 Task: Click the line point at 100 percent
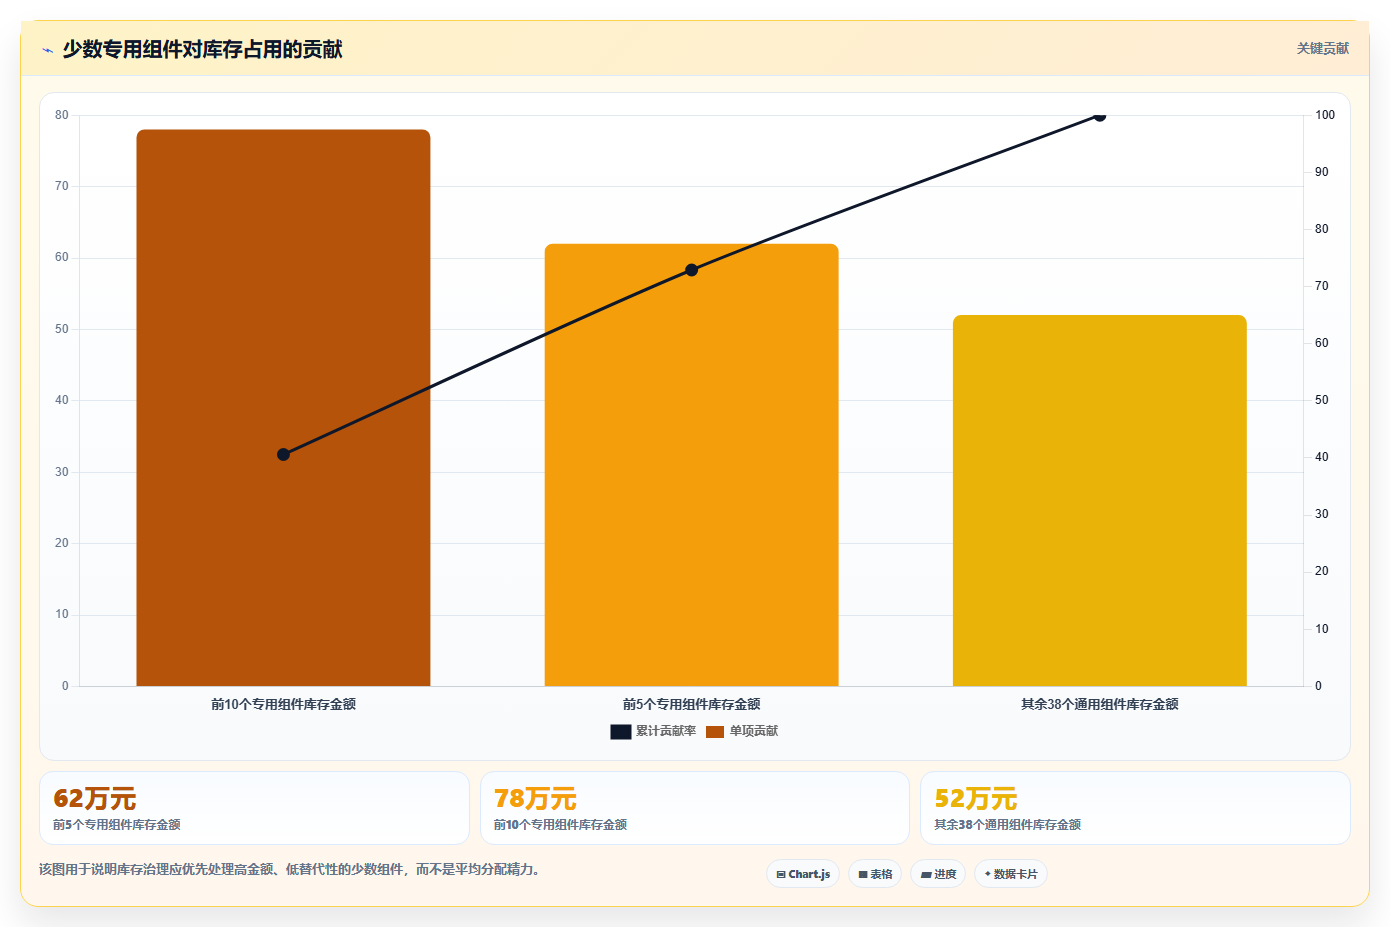(x=1100, y=115)
